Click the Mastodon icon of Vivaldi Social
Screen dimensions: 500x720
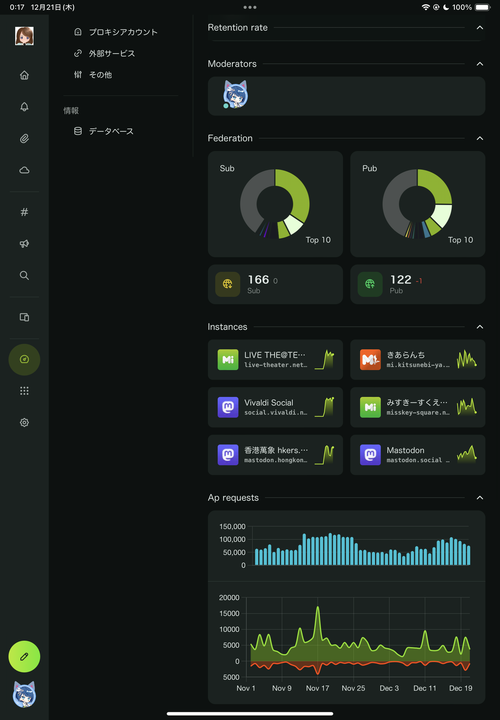click(x=228, y=407)
